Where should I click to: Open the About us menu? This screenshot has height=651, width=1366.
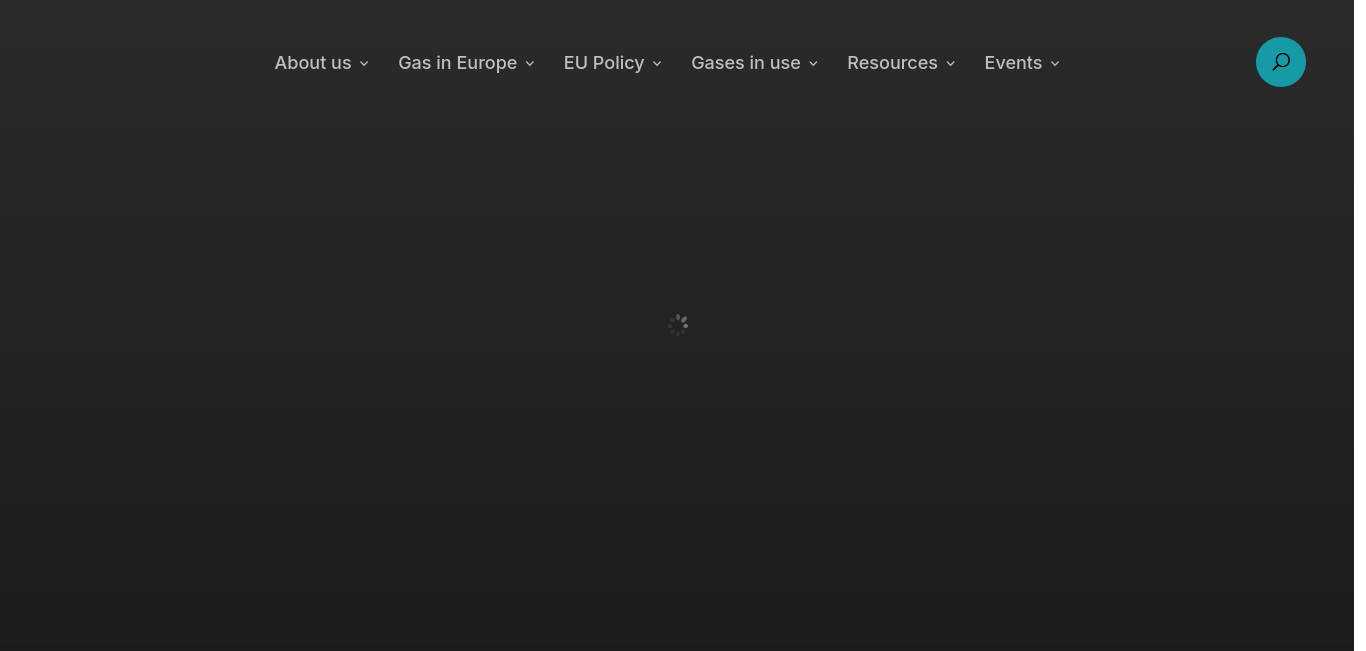[x=322, y=63]
